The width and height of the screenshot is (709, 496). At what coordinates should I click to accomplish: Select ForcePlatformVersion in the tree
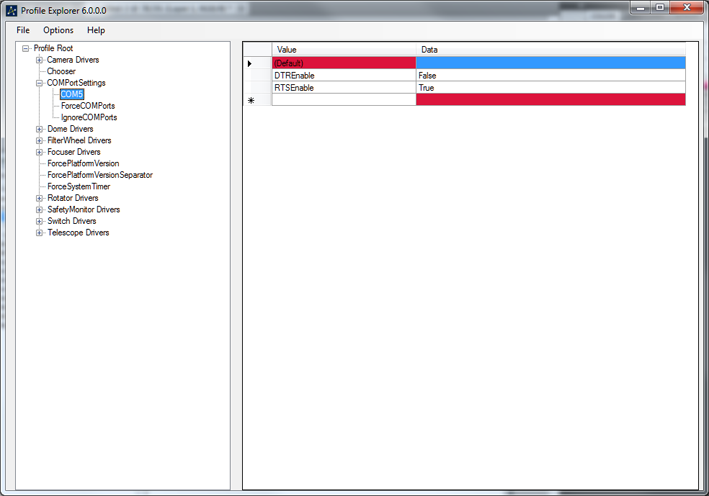coord(83,163)
